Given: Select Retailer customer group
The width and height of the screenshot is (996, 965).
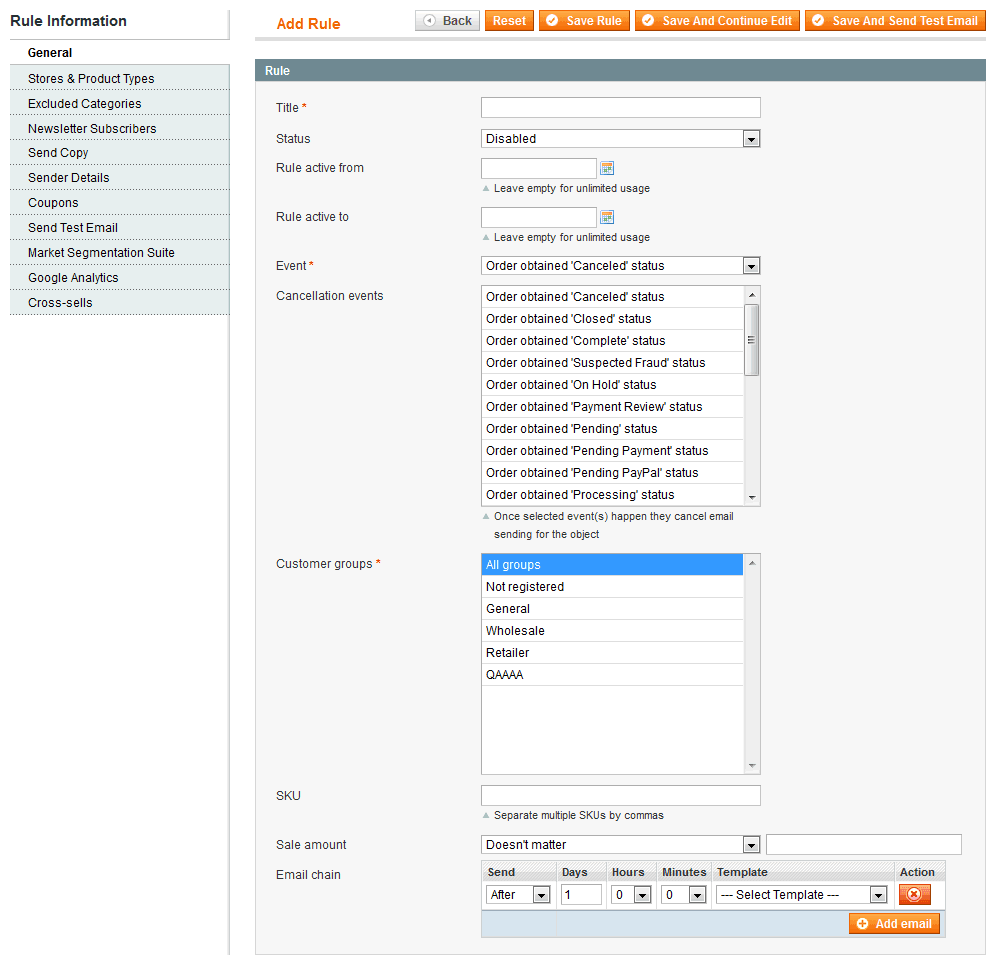Looking at the screenshot, I should (612, 653).
